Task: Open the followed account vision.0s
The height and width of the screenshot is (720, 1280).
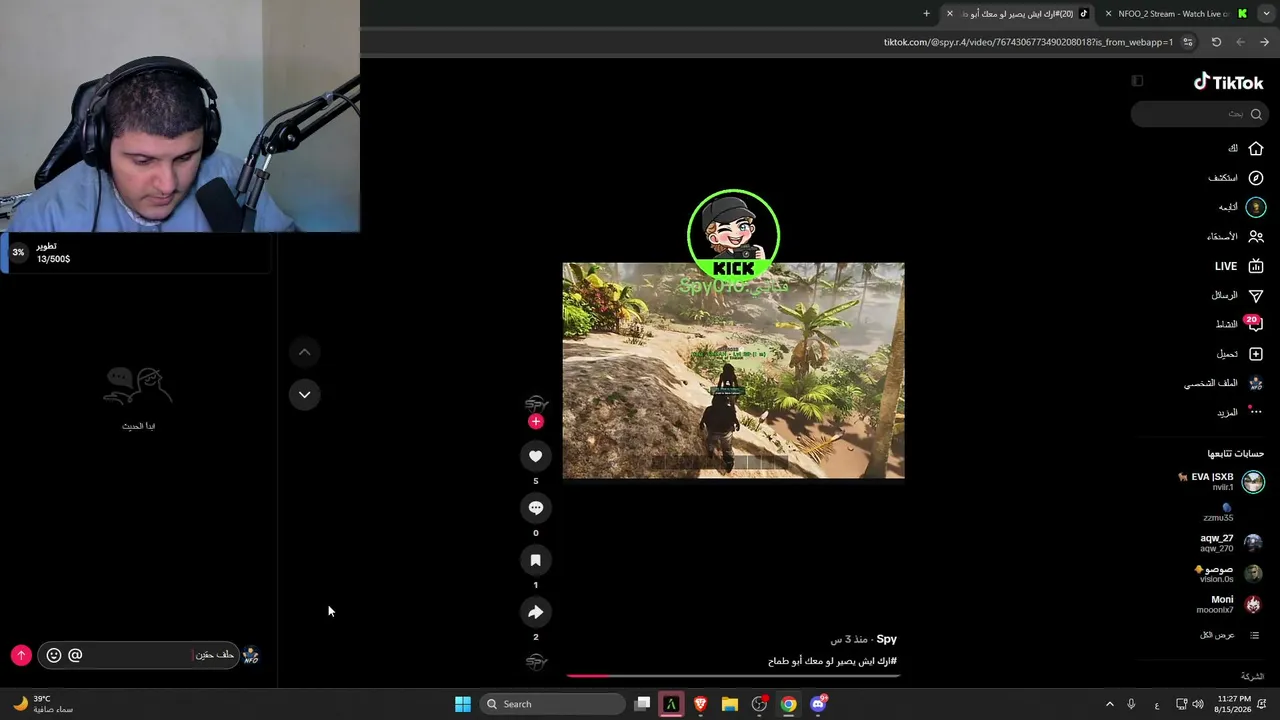Action: 1229,574
